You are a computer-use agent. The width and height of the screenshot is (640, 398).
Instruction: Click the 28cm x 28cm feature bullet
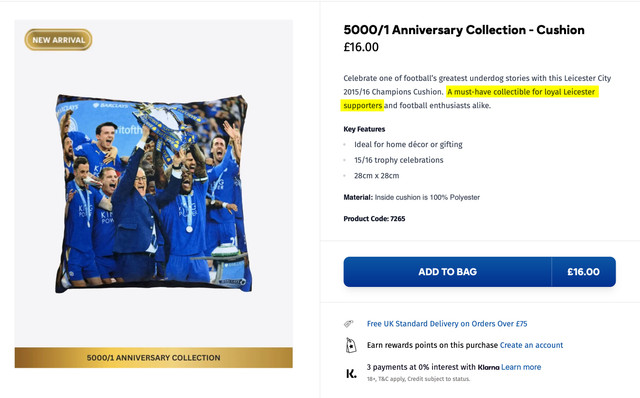376,176
